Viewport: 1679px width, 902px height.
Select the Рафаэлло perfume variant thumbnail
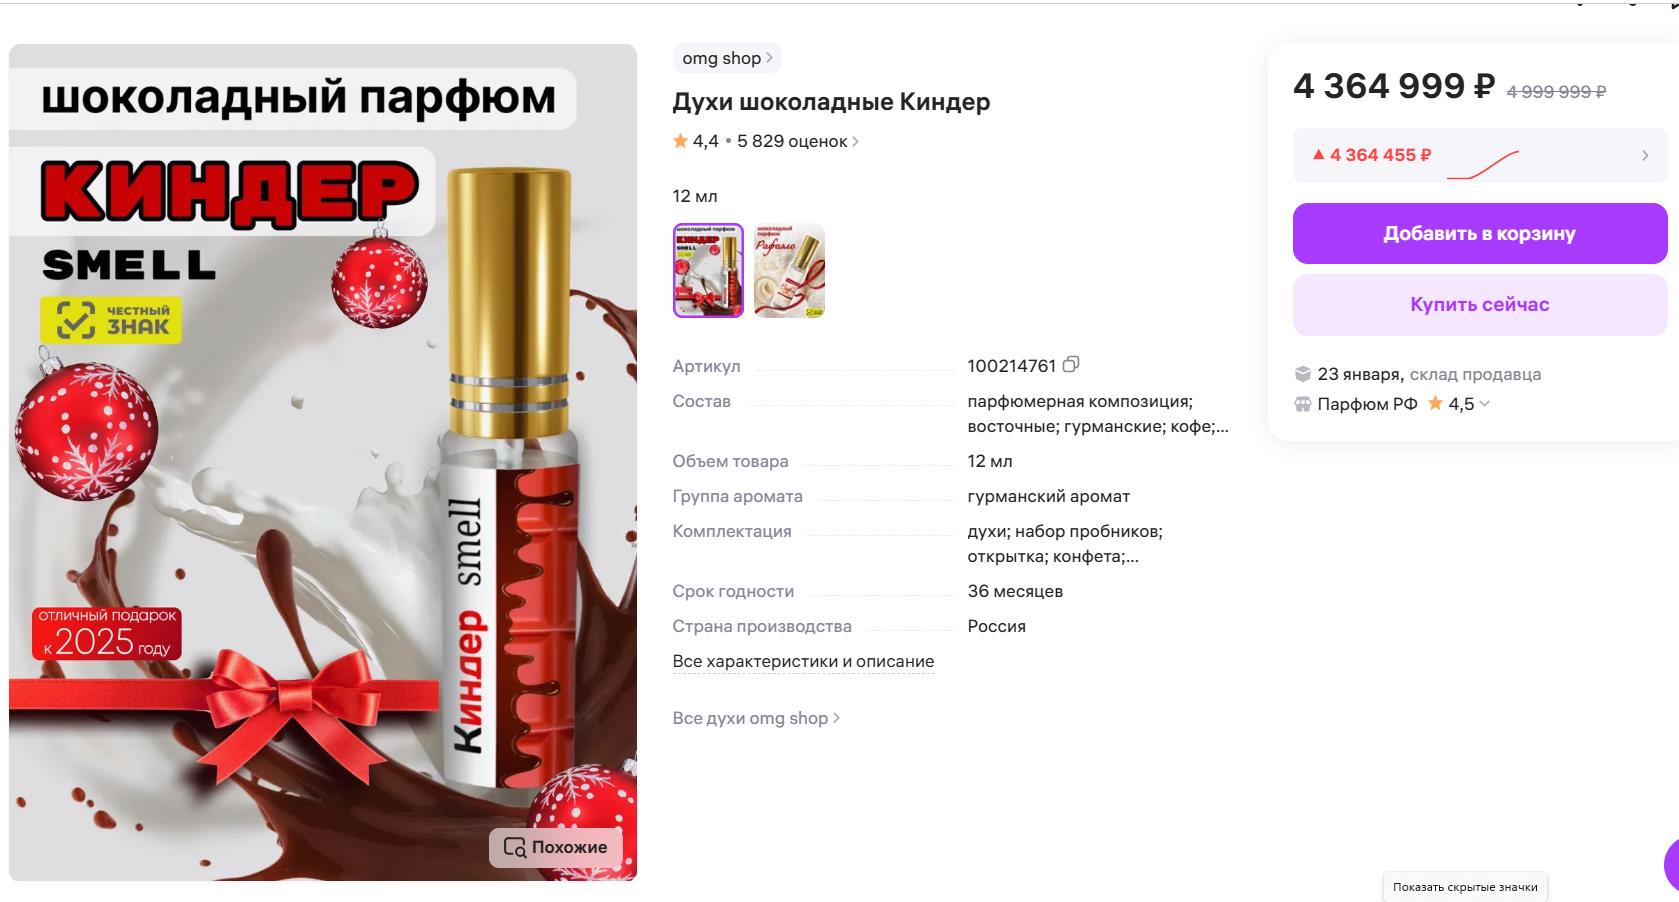[x=789, y=270]
